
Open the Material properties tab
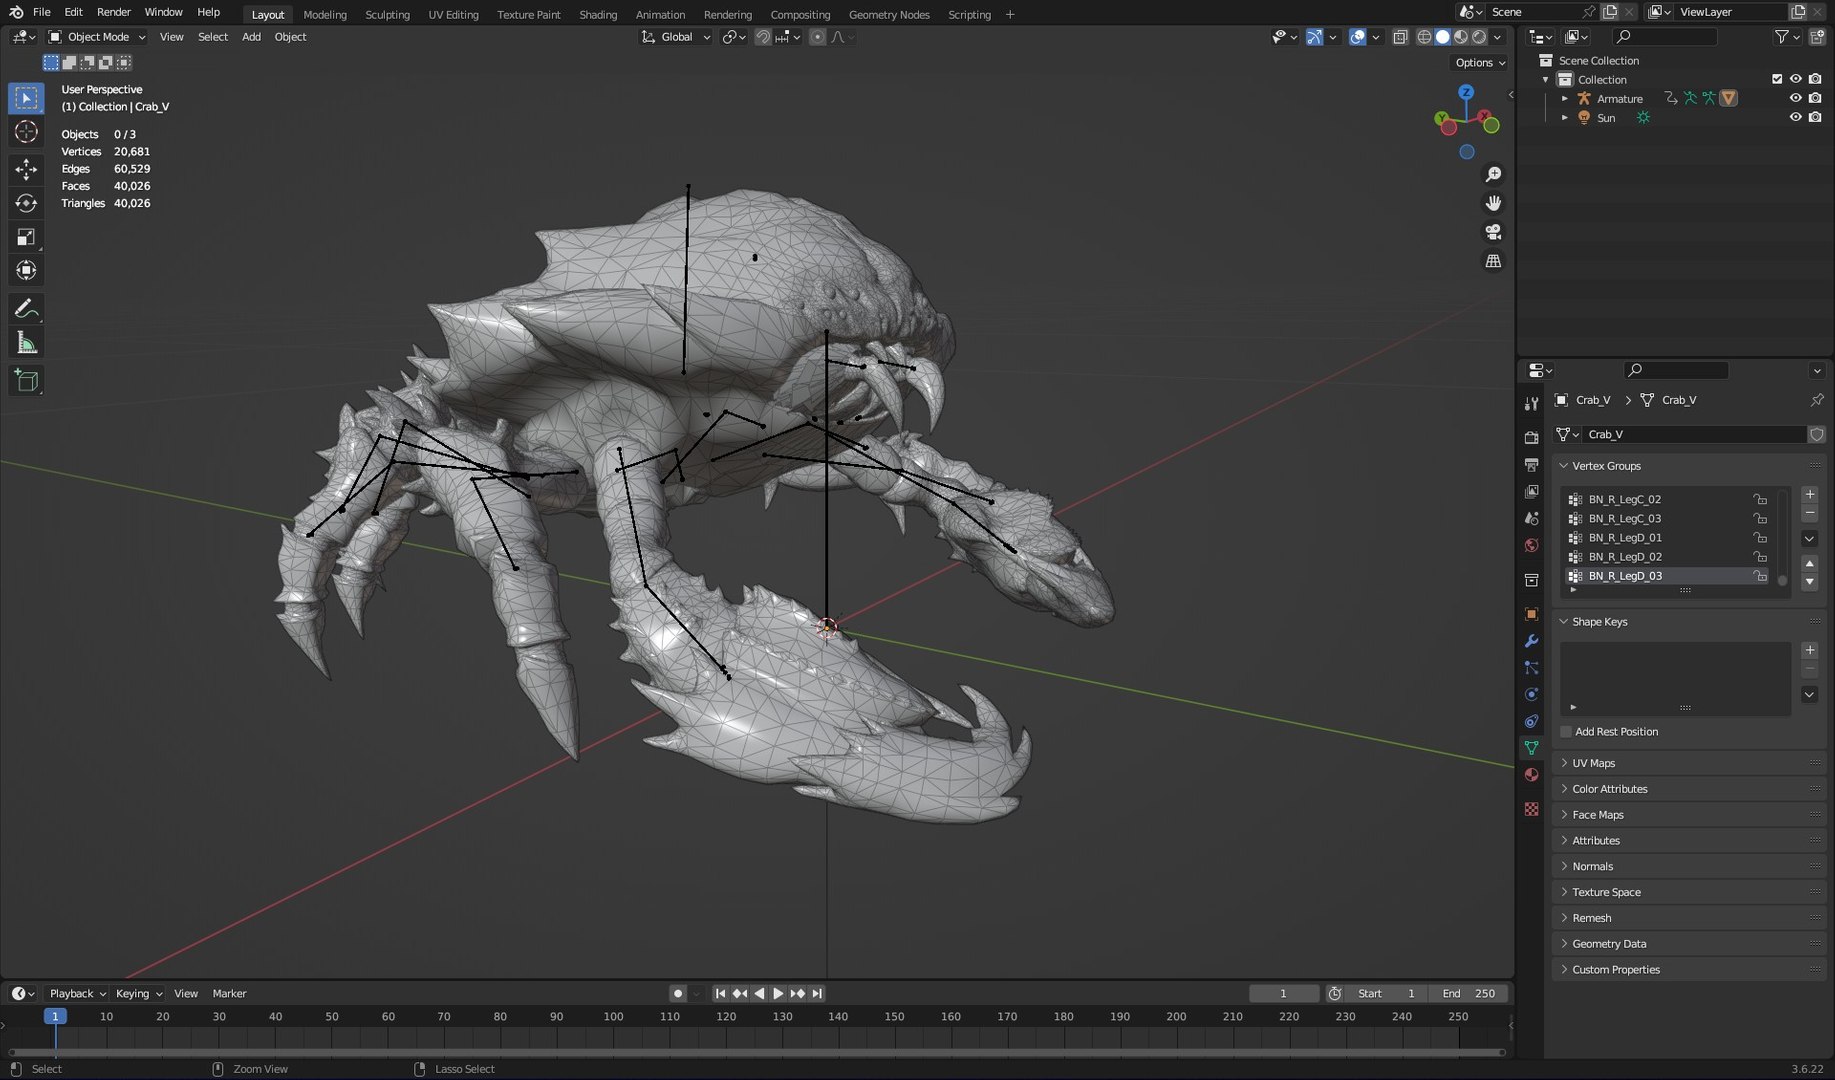pyautogui.click(x=1531, y=775)
